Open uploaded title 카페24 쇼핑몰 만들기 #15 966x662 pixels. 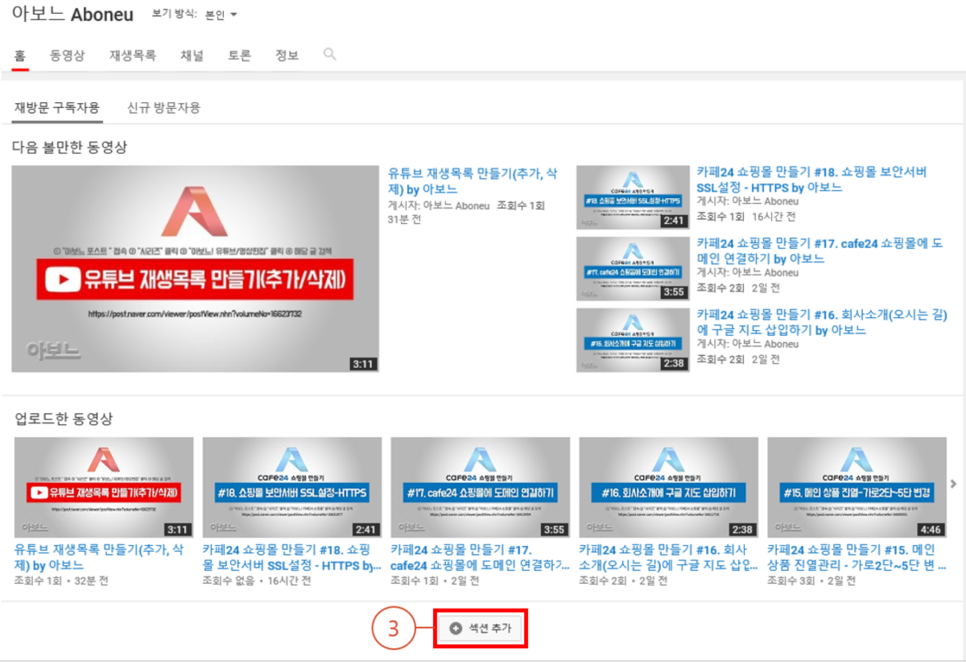click(x=856, y=557)
